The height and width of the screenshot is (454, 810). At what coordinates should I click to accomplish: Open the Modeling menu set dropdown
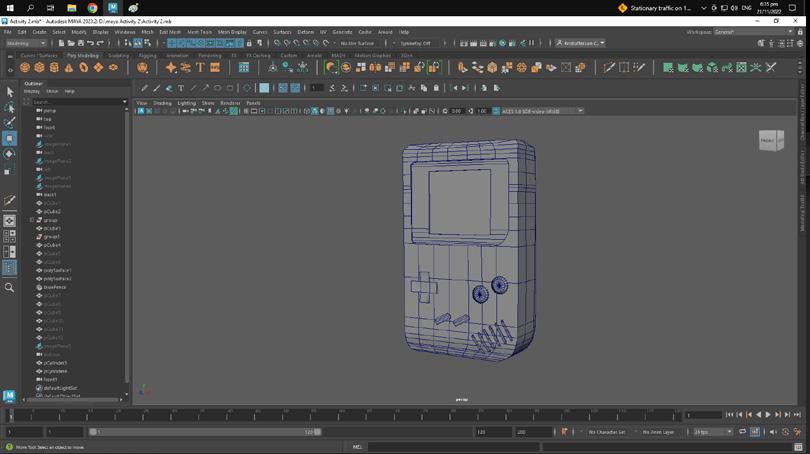pos(25,43)
